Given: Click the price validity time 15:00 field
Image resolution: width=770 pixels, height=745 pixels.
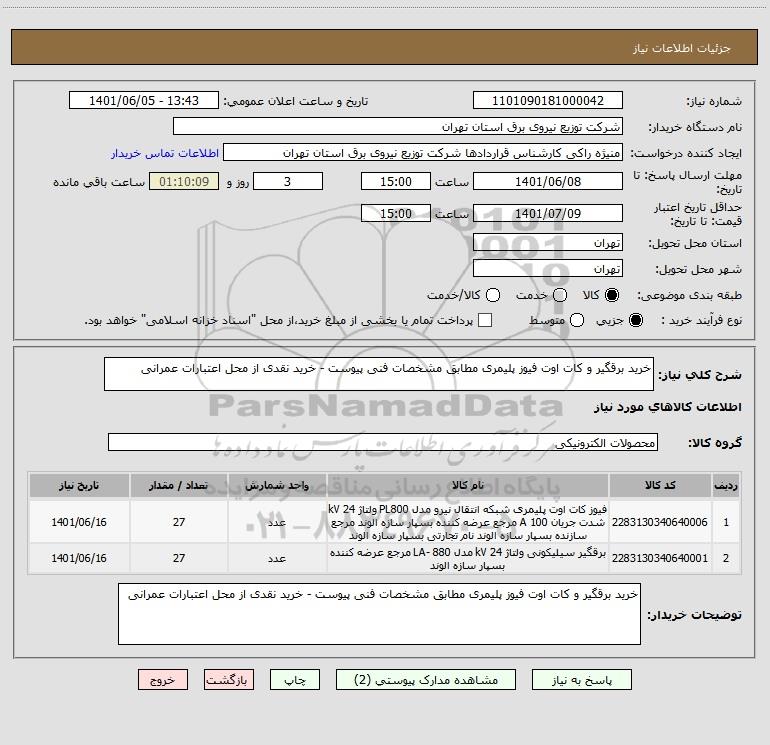Looking at the screenshot, I should pos(396,213).
